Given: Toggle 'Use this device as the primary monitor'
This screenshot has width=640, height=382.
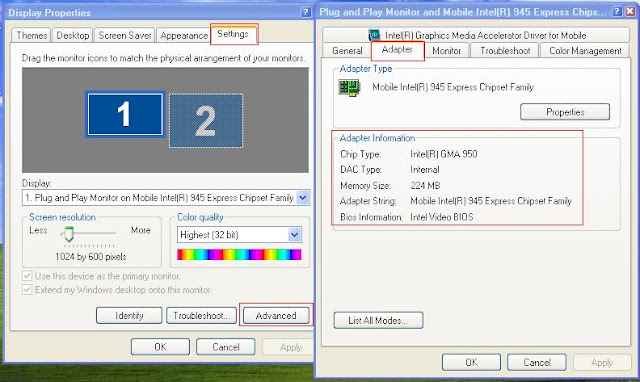Looking at the screenshot, I should [x=27, y=276].
